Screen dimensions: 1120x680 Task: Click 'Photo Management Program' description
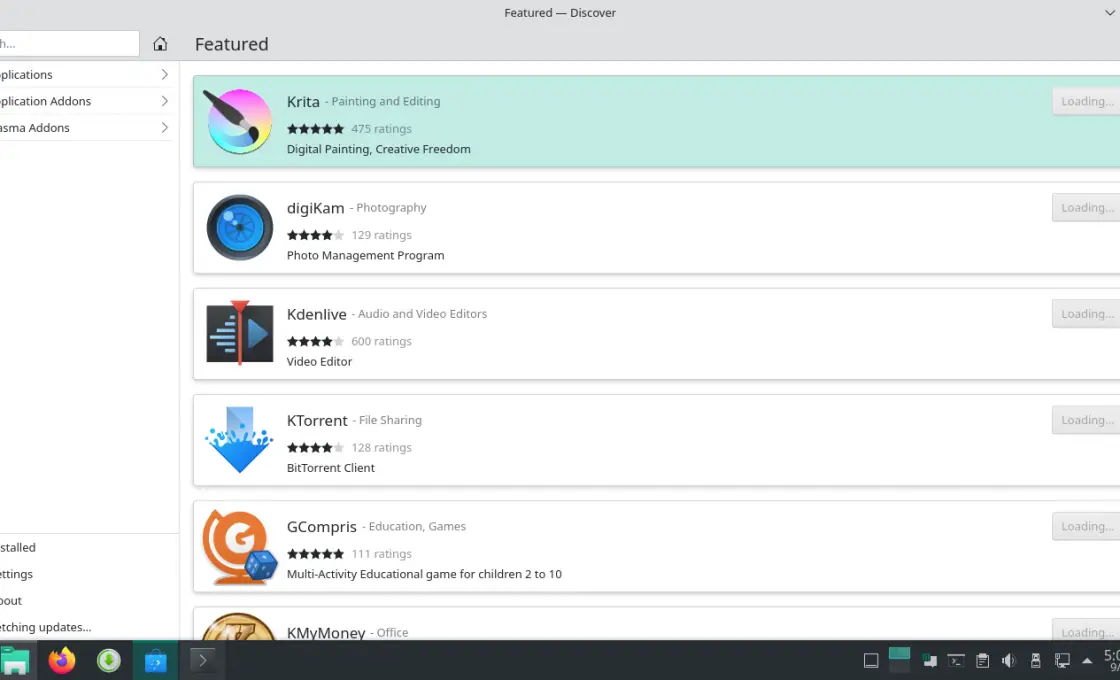pos(365,256)
